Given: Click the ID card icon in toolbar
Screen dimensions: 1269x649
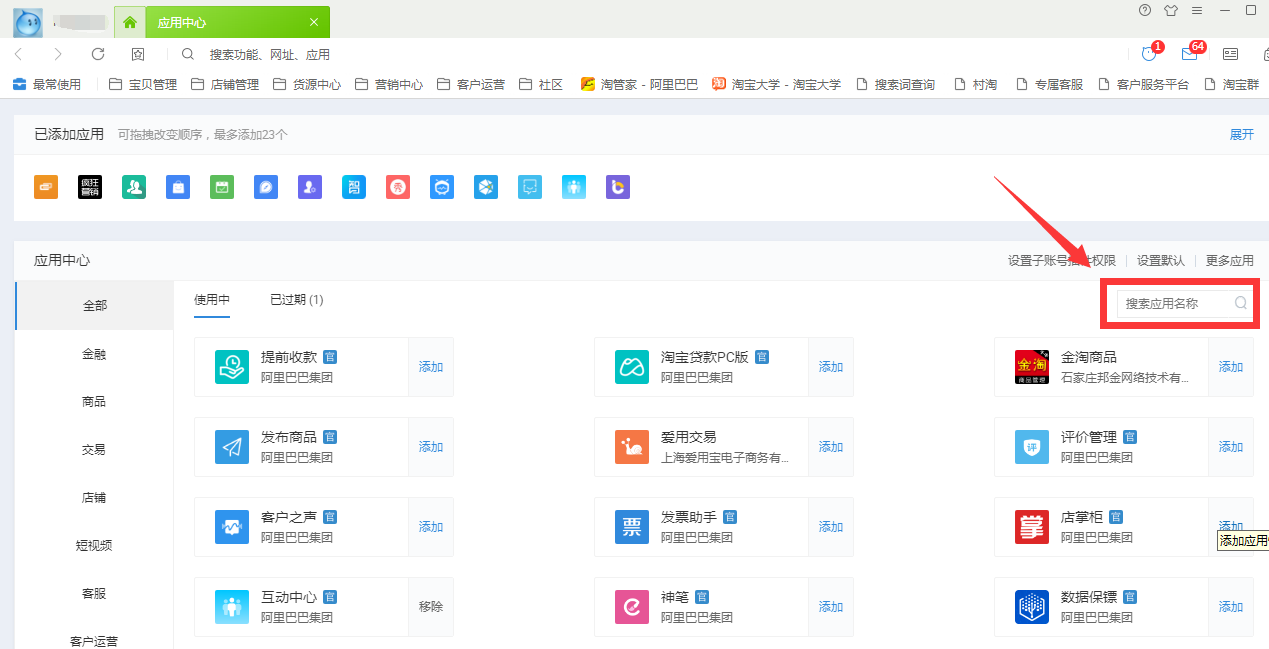Looking at the screenshot, I should pyautogui.click(x=1230, y=54).
